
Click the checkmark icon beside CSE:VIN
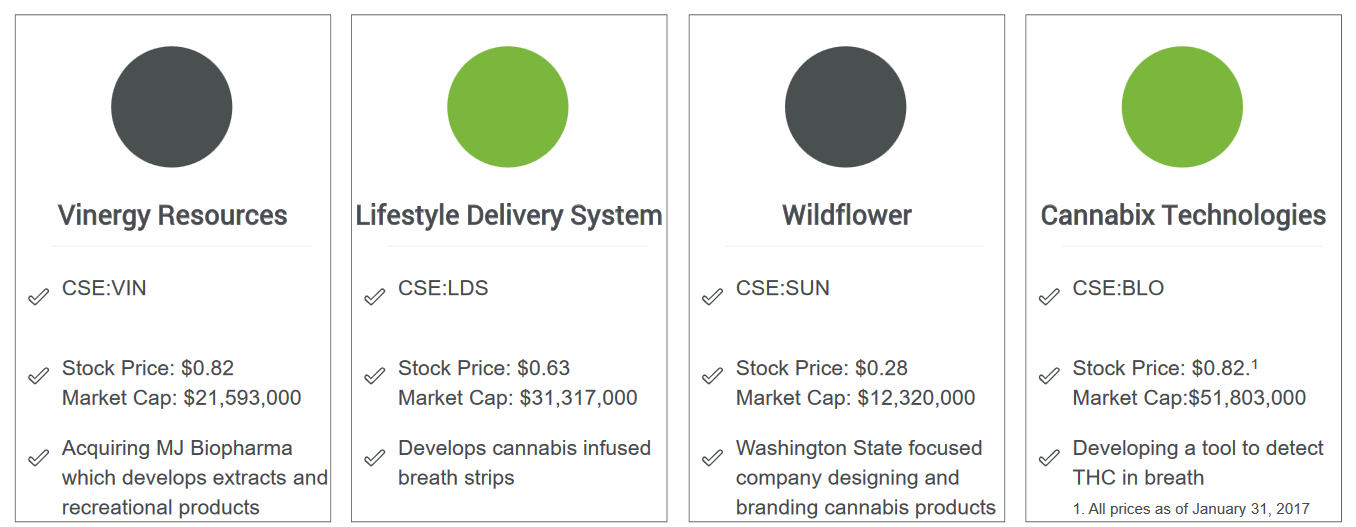pyautogui.click(x=38, y=297)
